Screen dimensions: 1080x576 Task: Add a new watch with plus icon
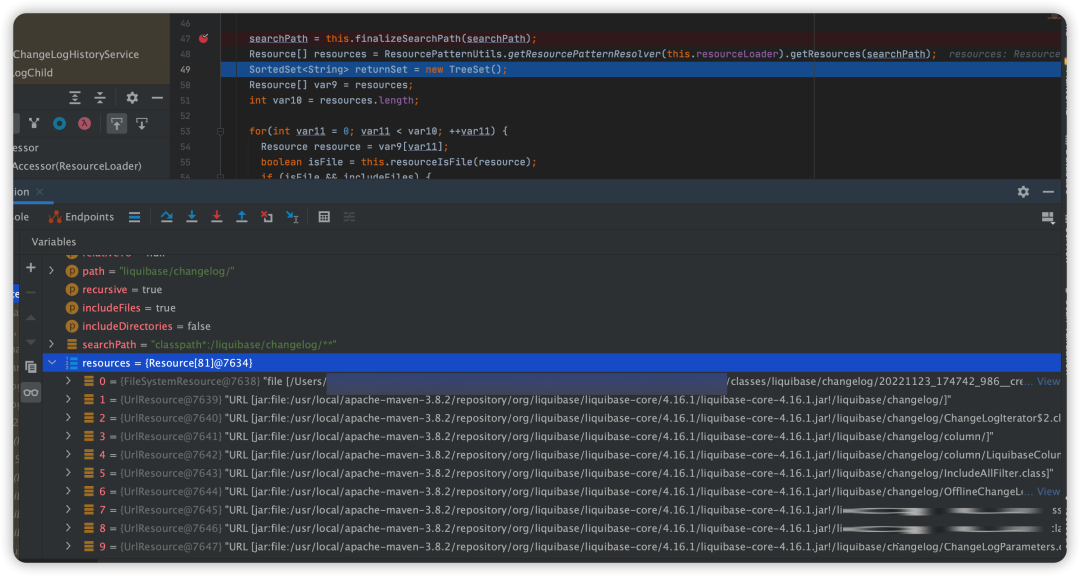[x=31, y=268]
